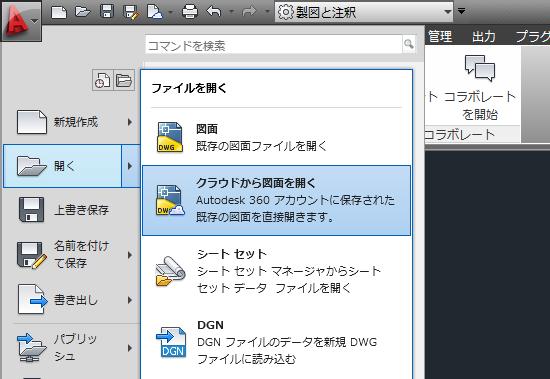
Task: Click the 書き出し export arrow icon
Action: [32, 299]
